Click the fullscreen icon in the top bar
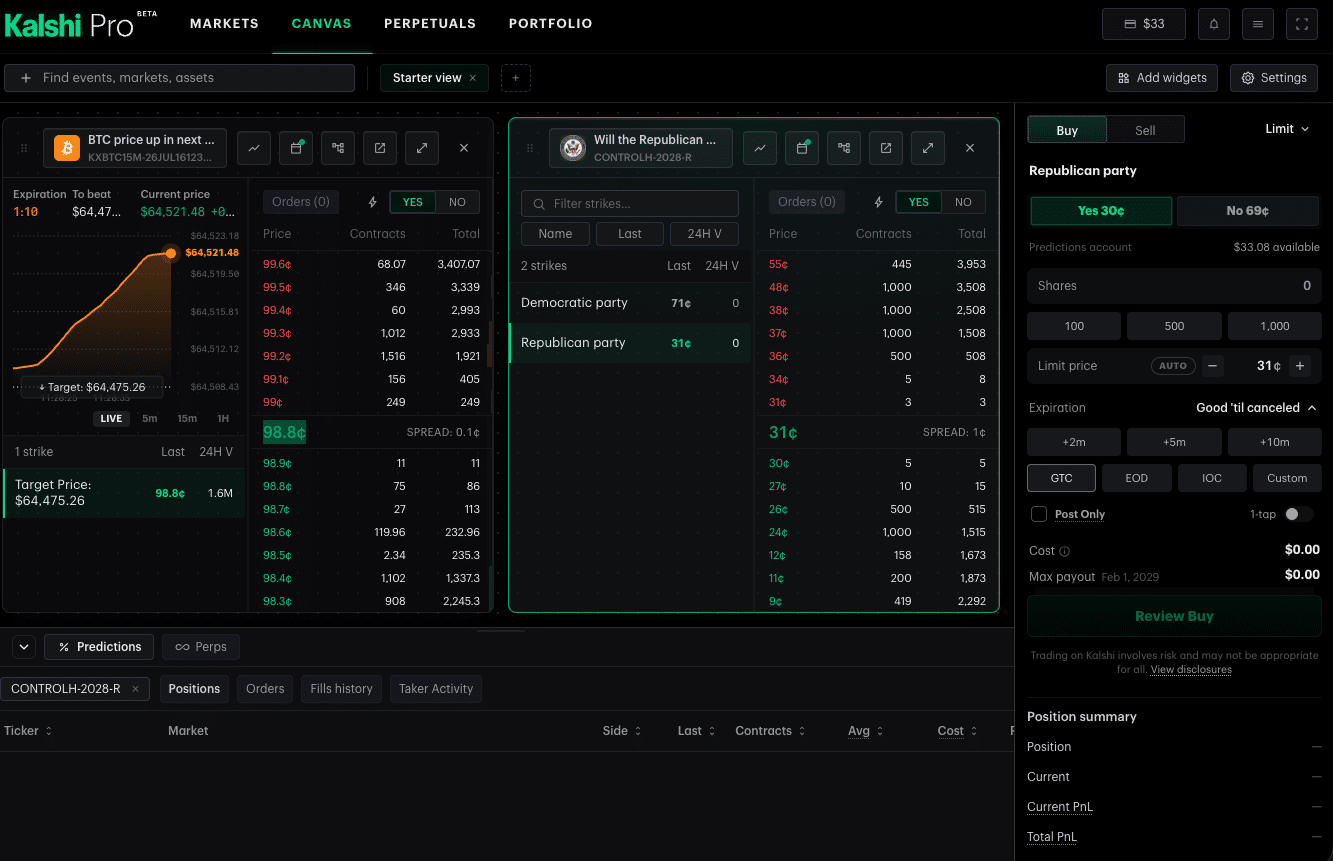This screenshot has height=861, width=1333. point(1302,24)
